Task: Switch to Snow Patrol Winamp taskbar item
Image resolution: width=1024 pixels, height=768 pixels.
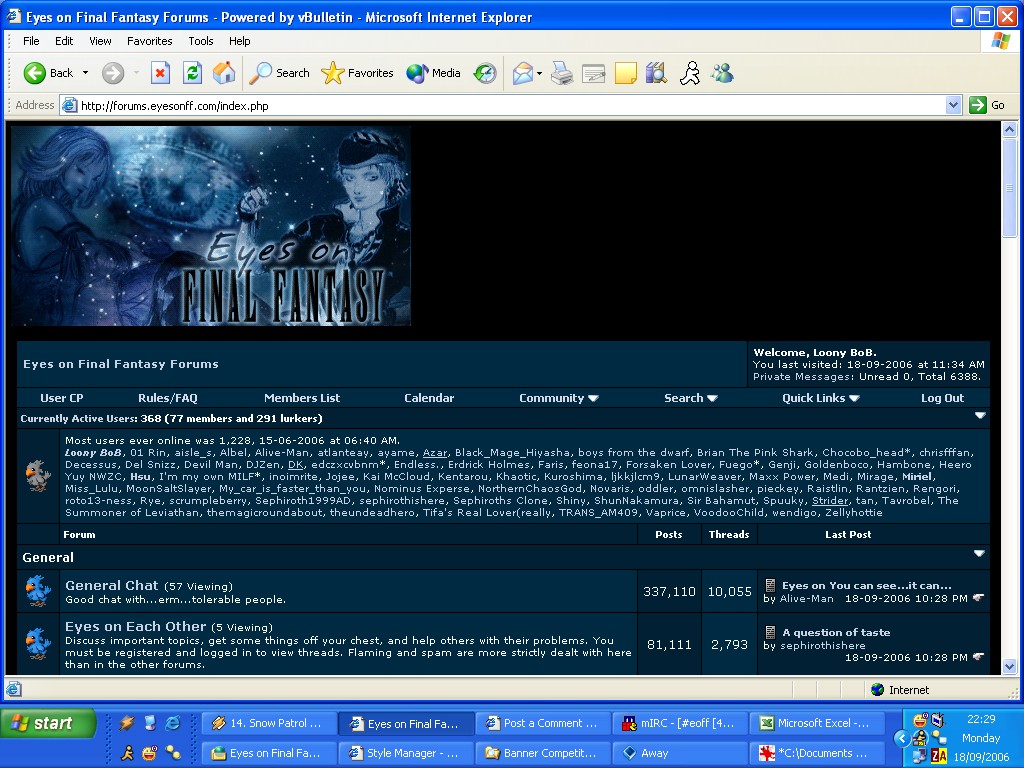Action: [268, 724]
